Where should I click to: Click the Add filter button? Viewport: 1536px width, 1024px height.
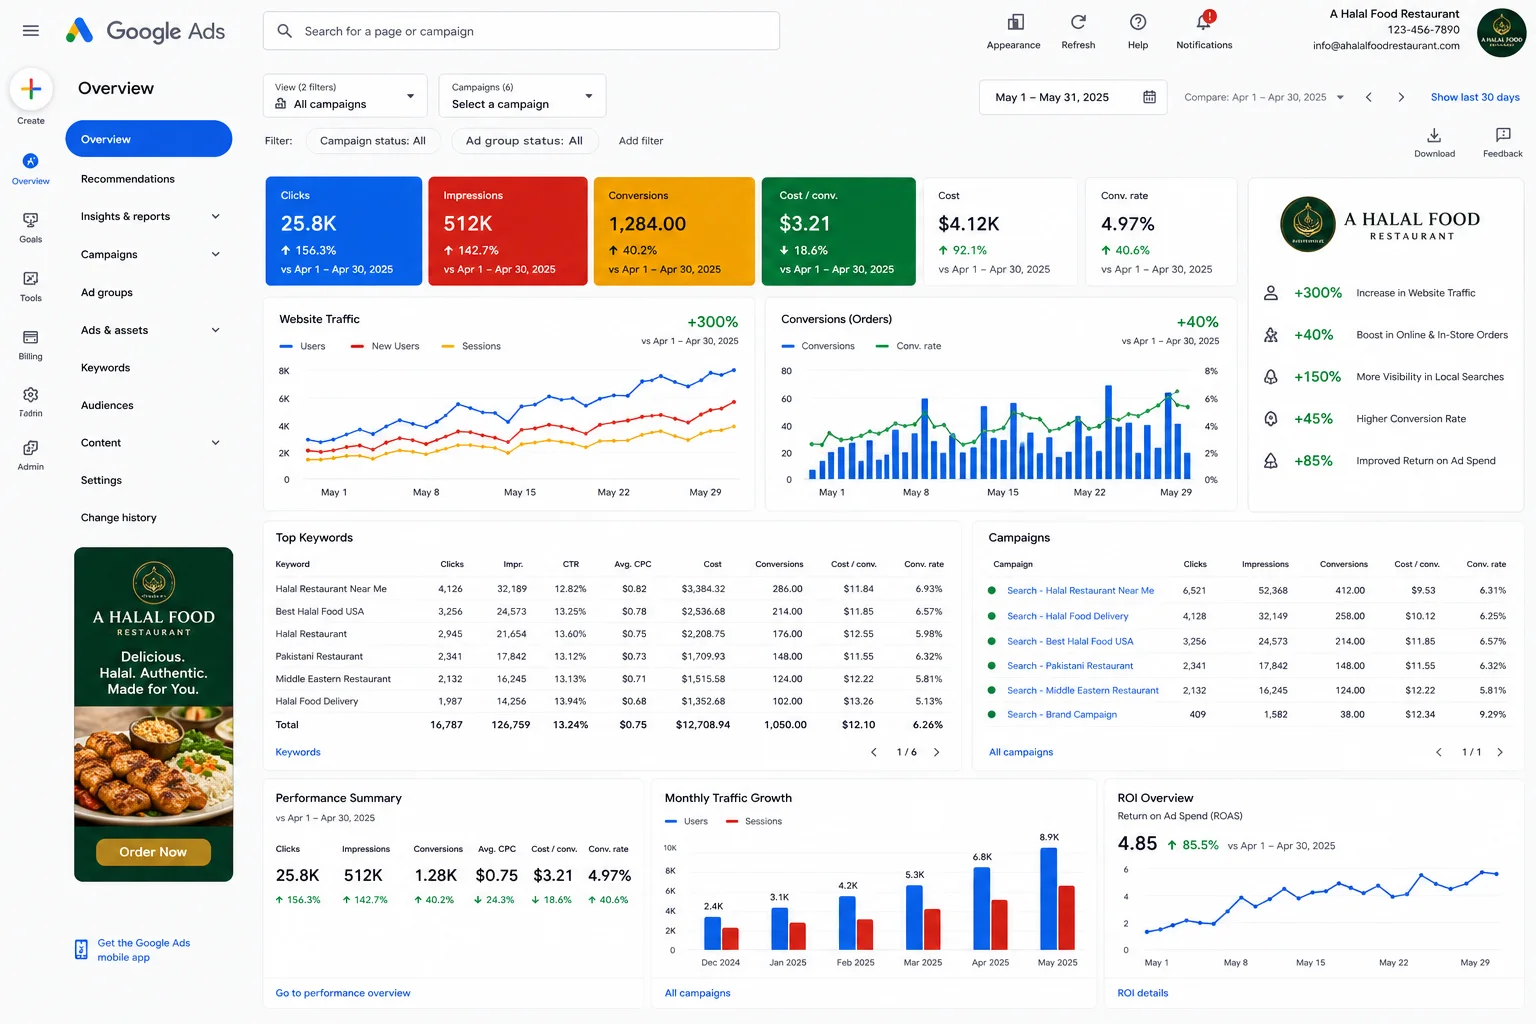pos(641,141)
